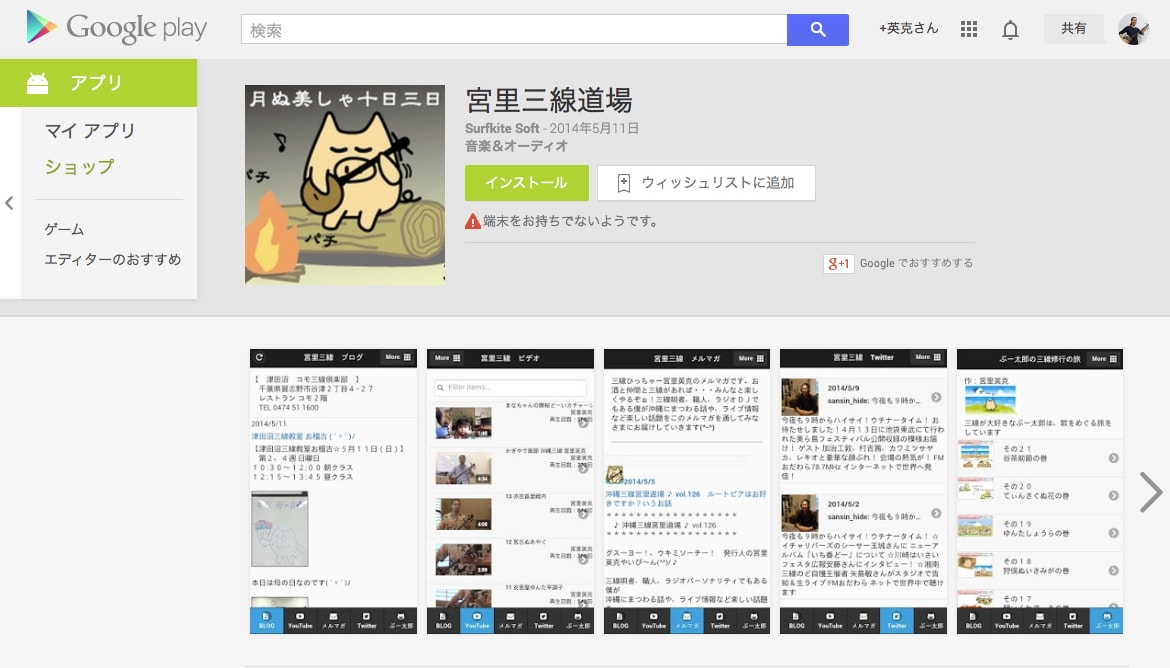Click the 宮里三線道場 app icon image
1170x668 pixels.
(345, 184)
